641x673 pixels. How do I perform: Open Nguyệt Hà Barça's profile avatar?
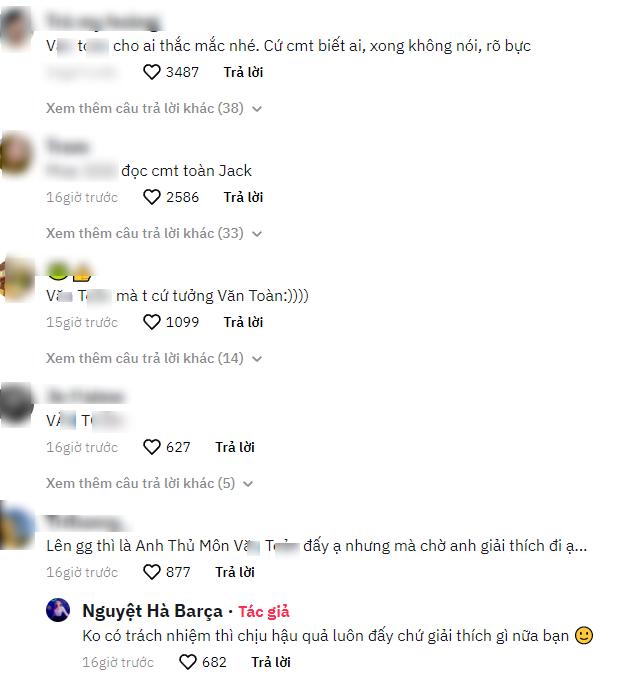tap(58, 610)
